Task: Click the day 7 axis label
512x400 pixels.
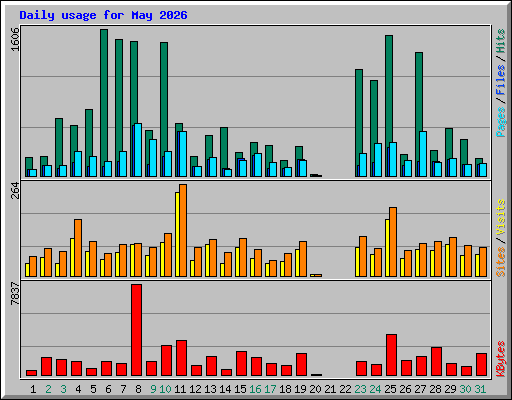Action: (x=123, y=389)
